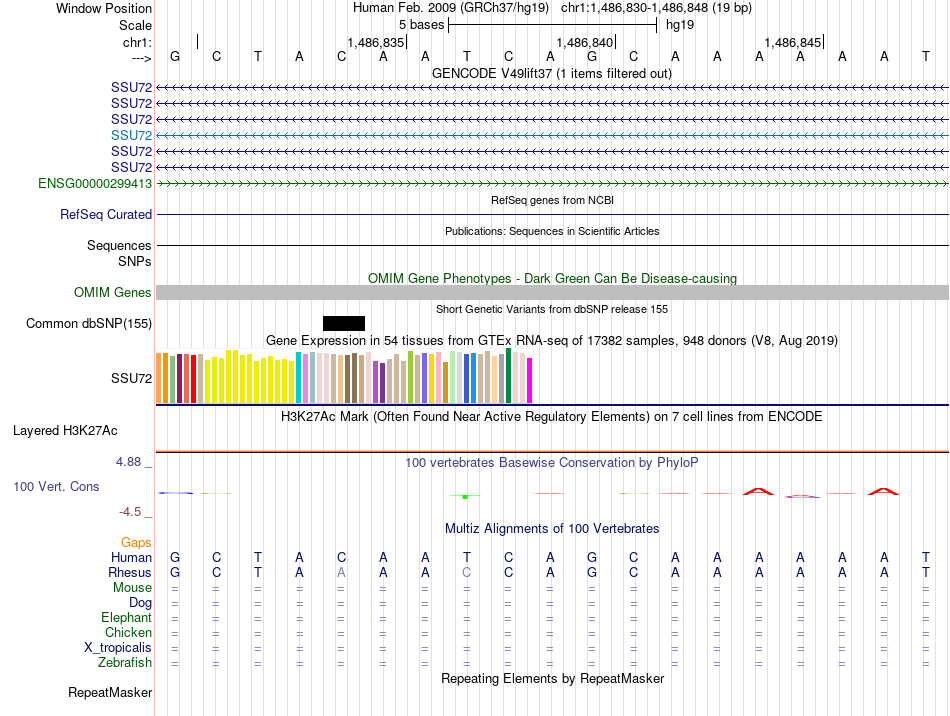Click the green PhyloP conservation mark
Image resolution: width=950 pixels, height=716 pixels.
[x=465, y=497]
